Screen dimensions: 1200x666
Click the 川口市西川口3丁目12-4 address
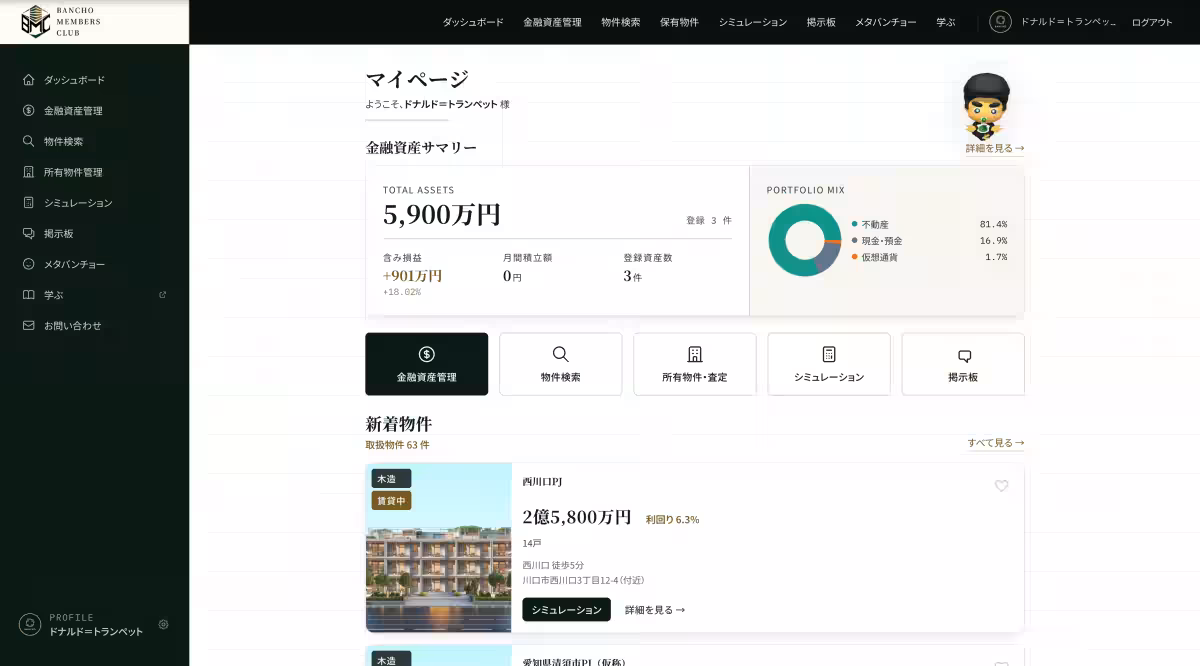coord(583,580)
